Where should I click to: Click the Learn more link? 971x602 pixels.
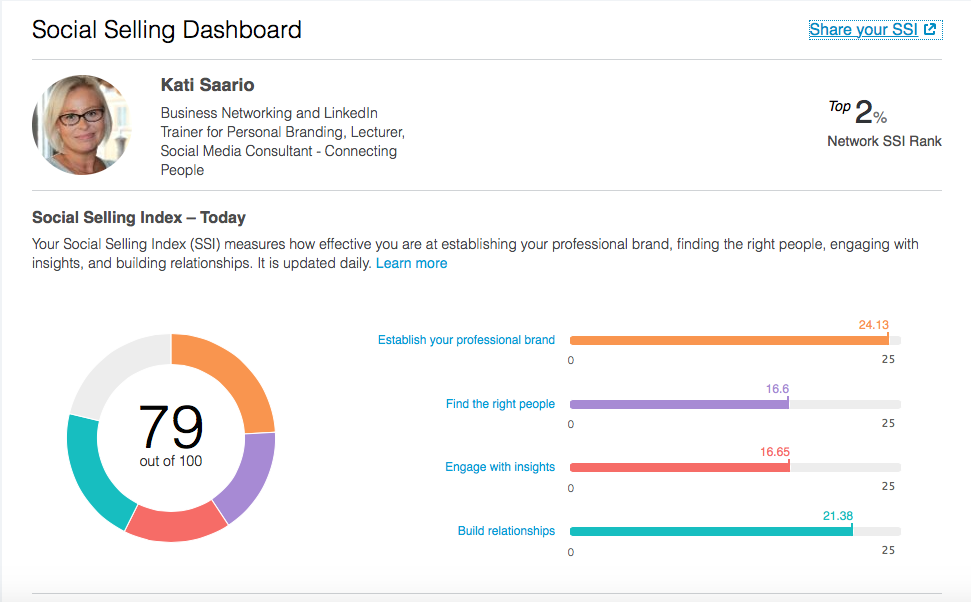click(411, 263)
